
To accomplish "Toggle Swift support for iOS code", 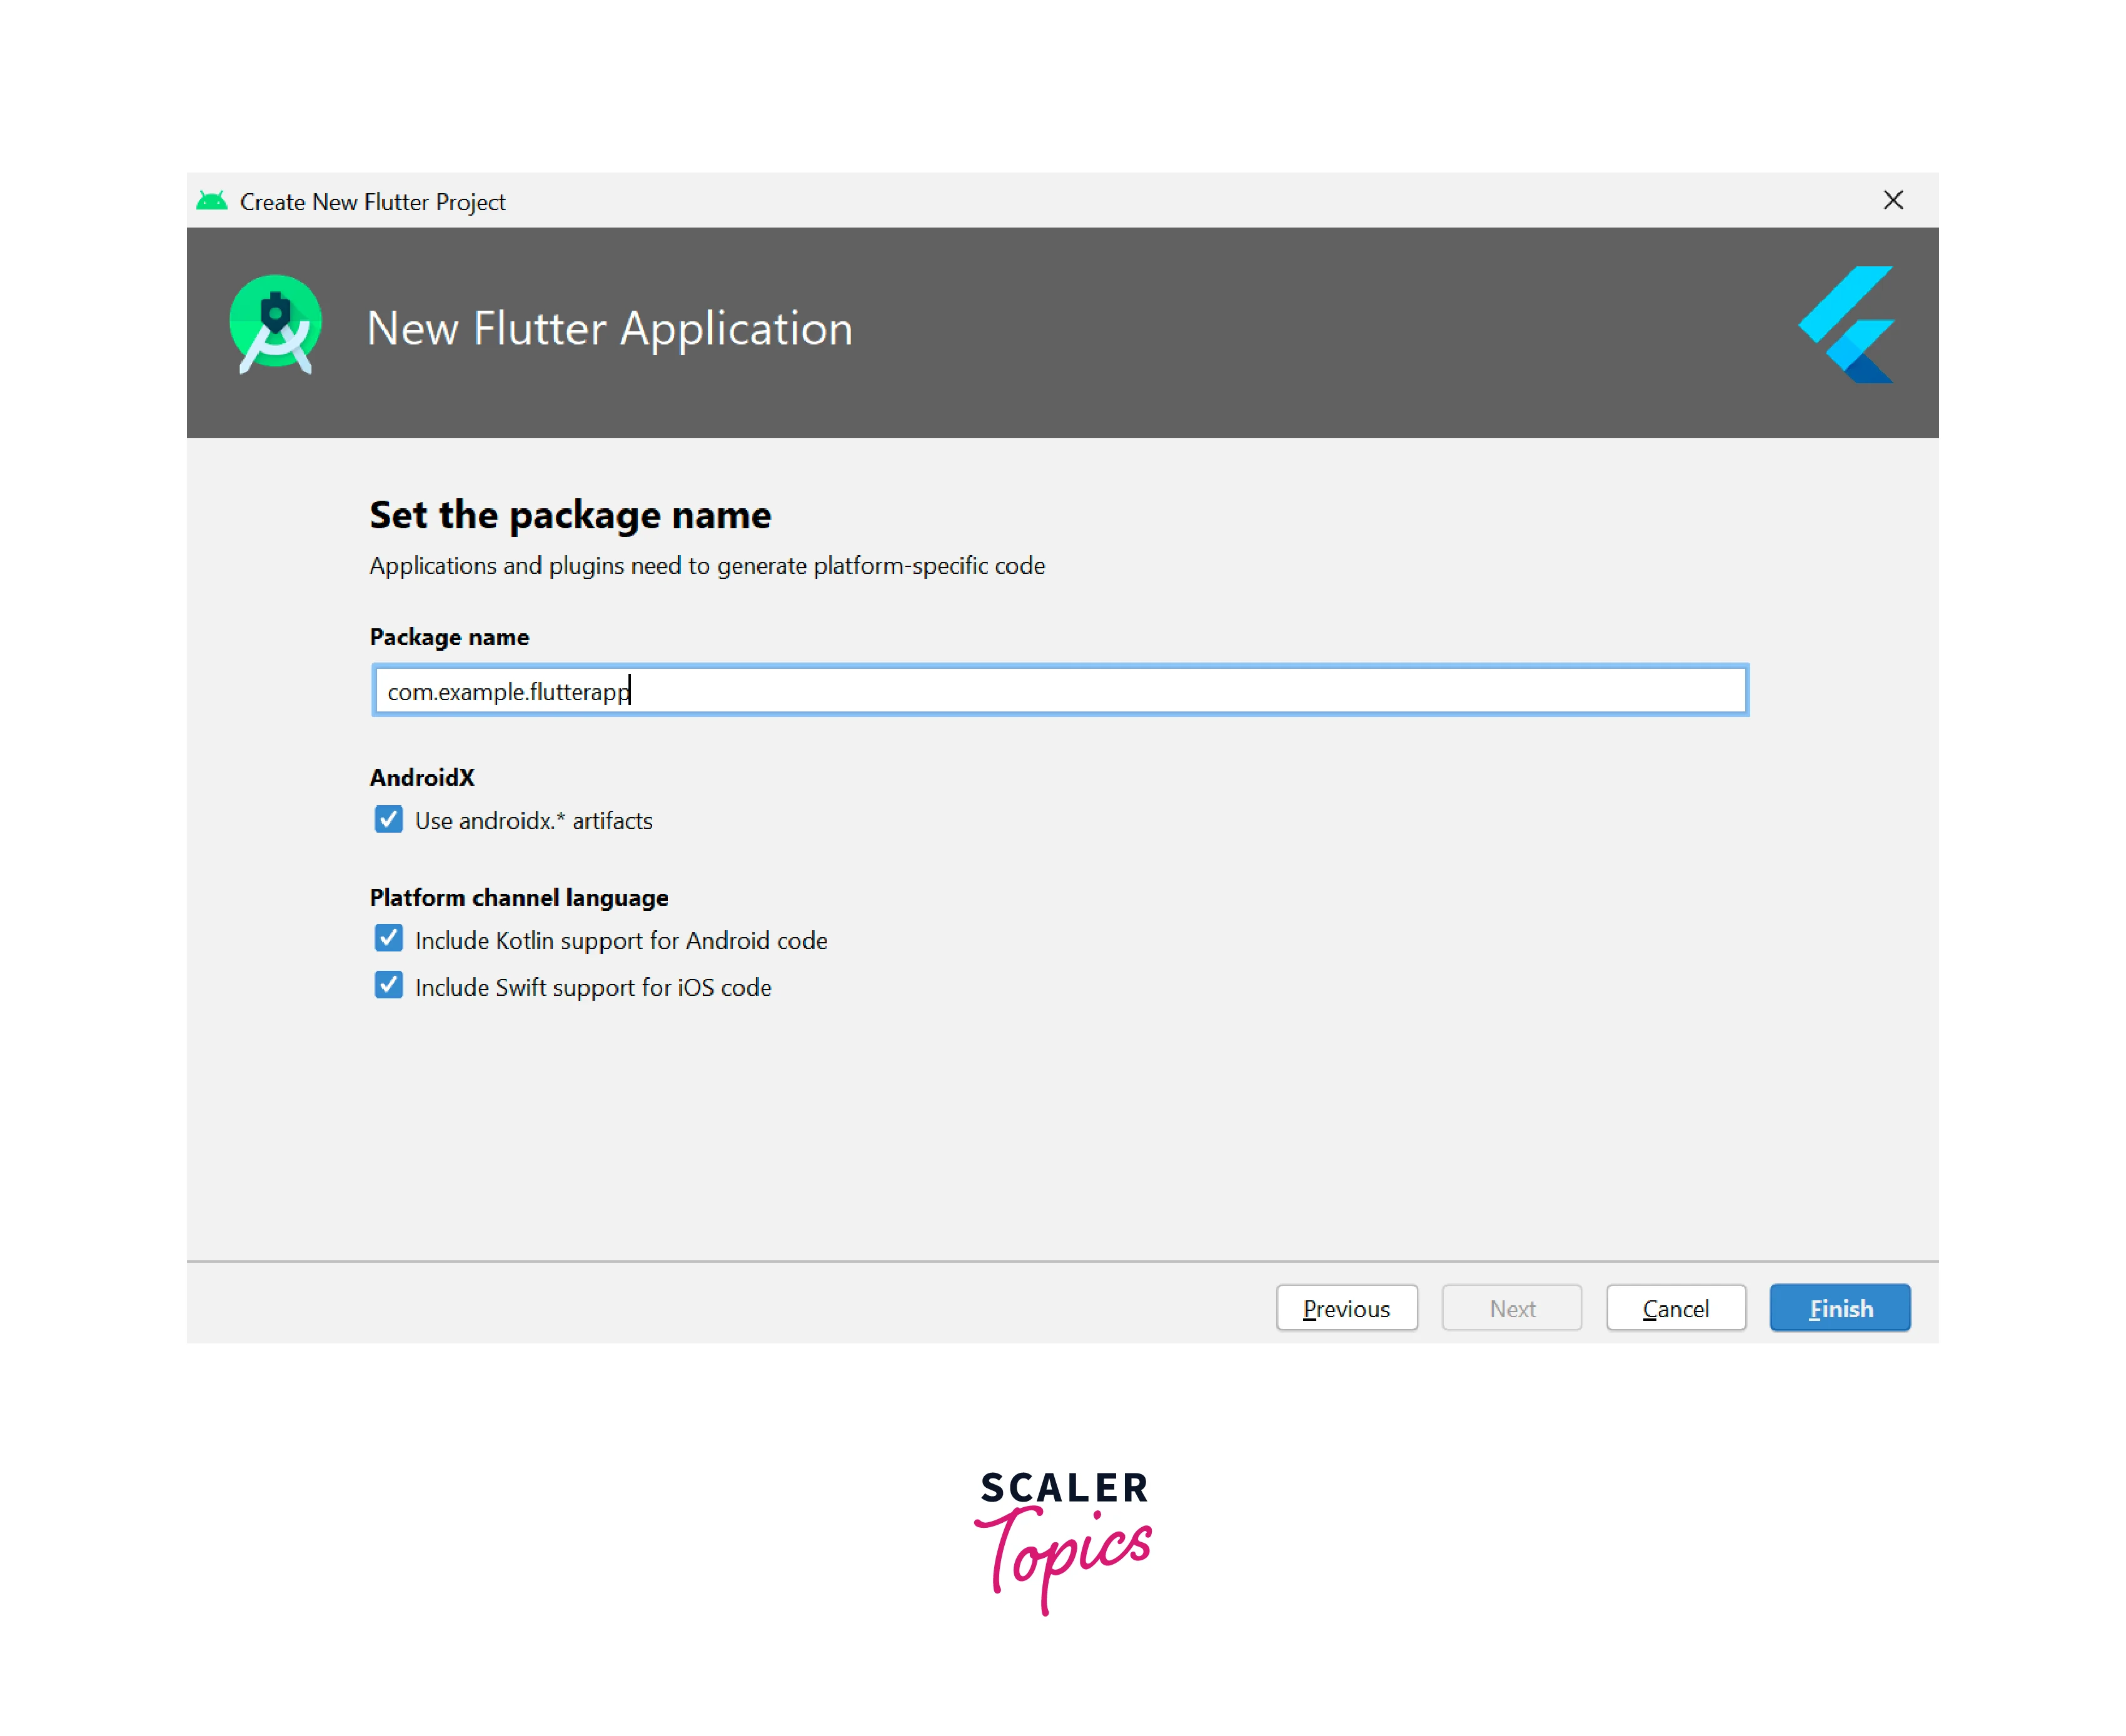I will [x=389, y=986].
